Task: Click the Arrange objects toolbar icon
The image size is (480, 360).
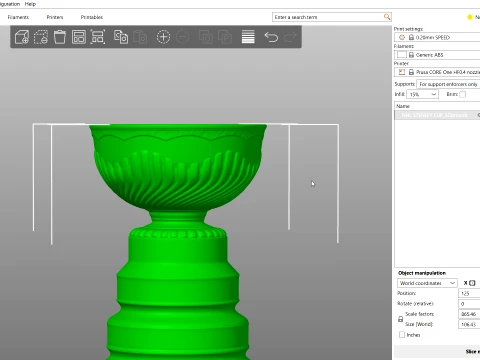Action: click(x=79, y=37)
